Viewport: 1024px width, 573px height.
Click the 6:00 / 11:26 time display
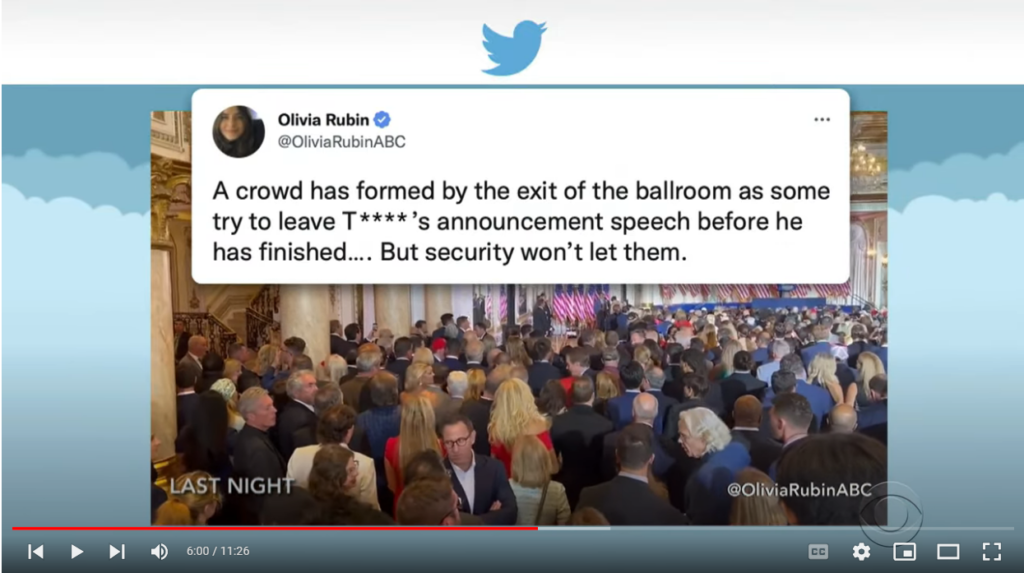pos(217,551)
